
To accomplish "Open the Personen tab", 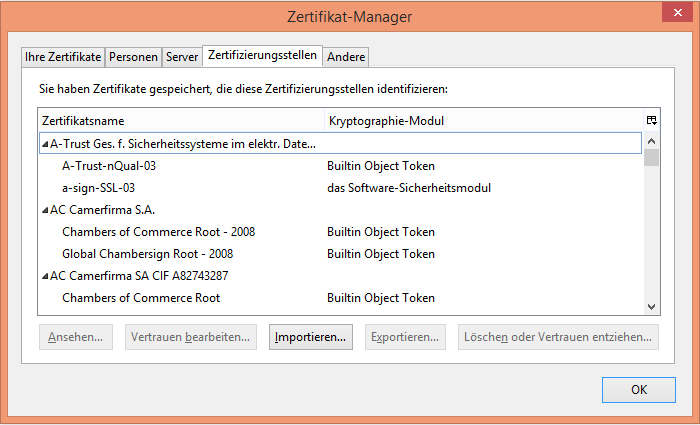I will 133,57.
